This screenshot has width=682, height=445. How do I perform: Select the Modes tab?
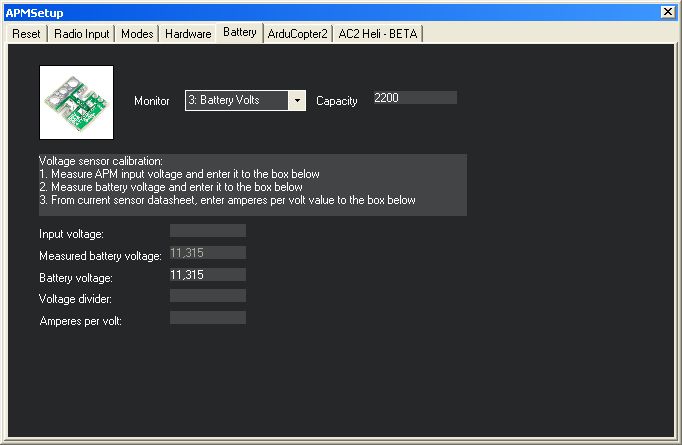point(137,33)
